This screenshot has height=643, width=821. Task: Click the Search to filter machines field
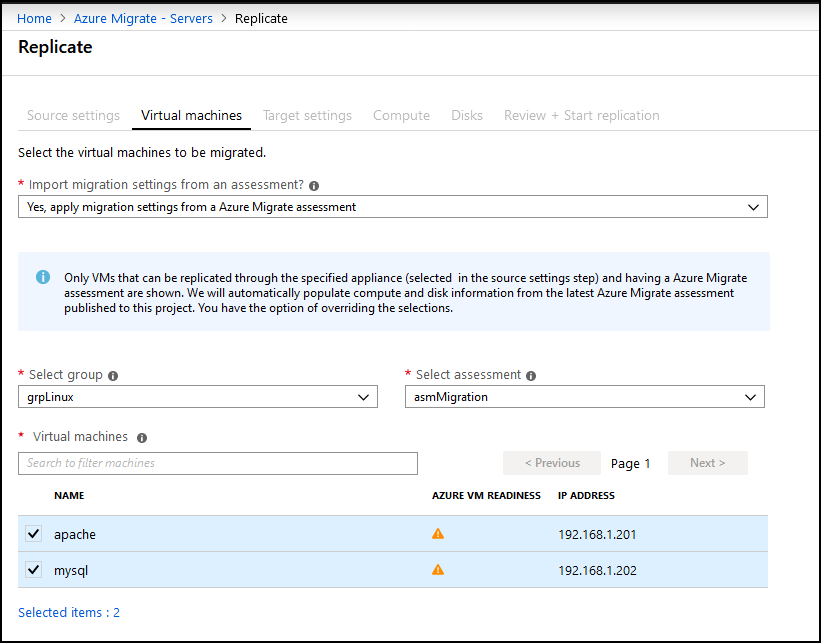coord(218,463)
